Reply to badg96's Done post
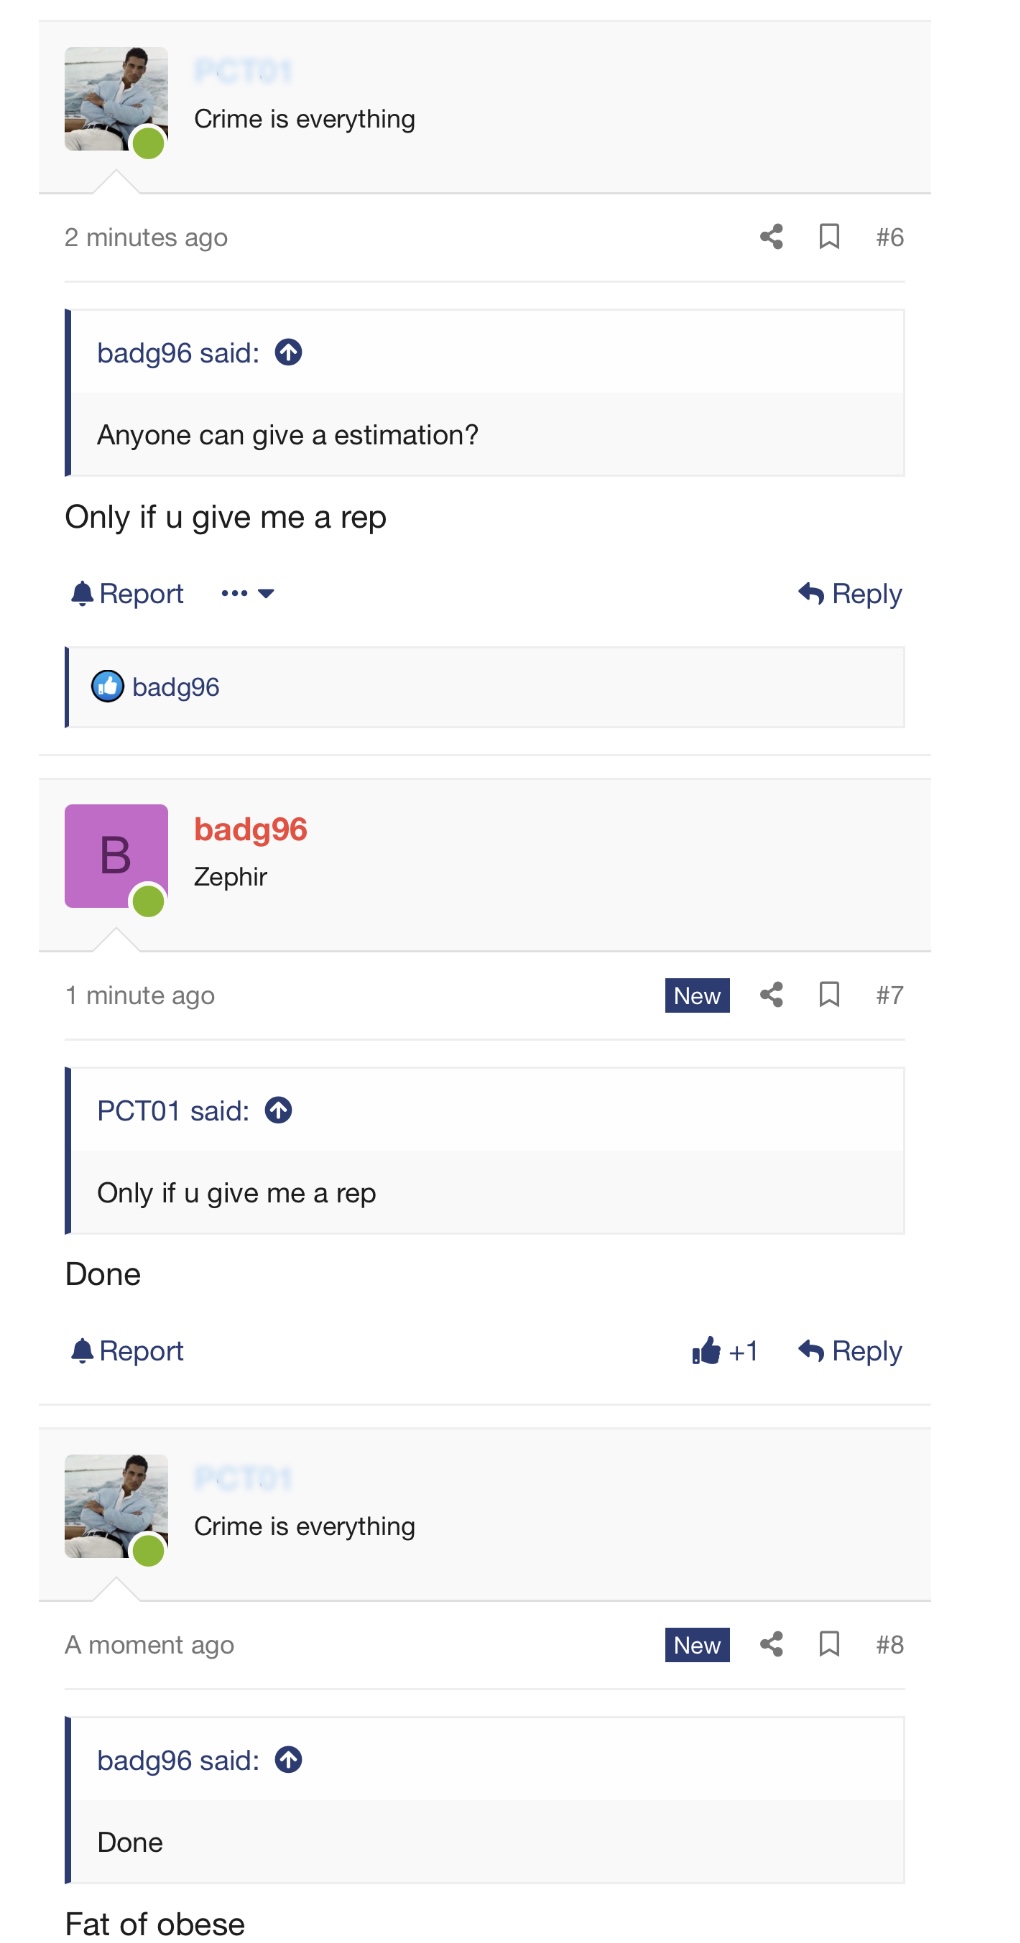1020x1943 pixels. click(850, 1351)
